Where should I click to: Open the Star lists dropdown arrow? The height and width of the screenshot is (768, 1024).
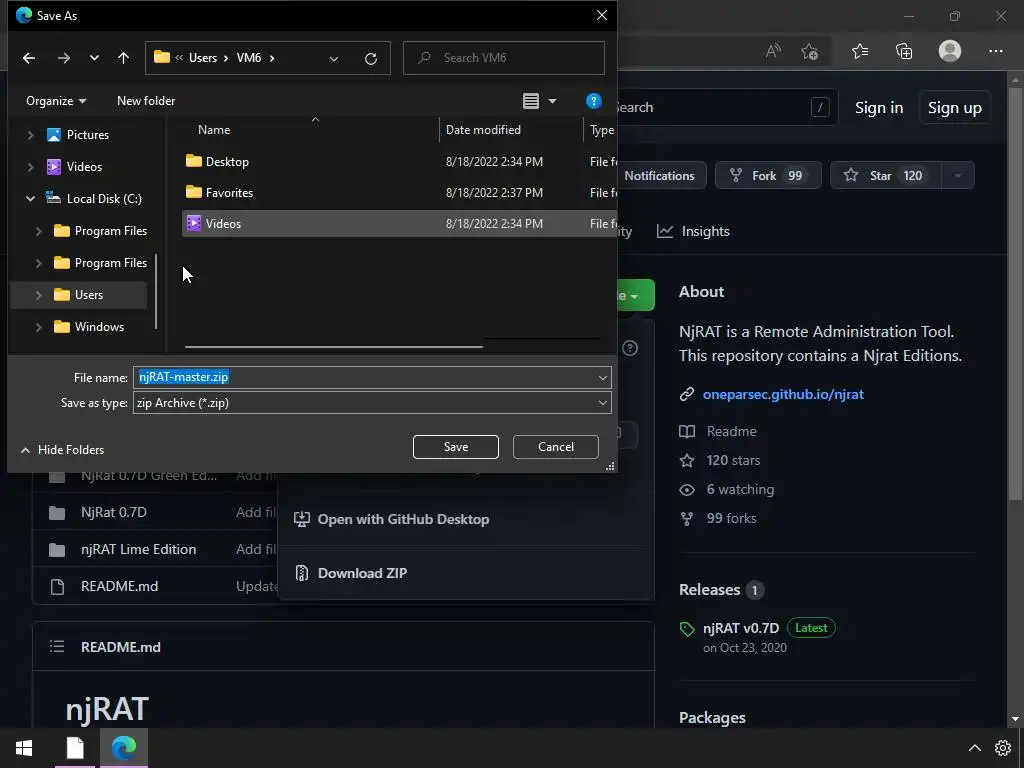[x=958, y=176]
